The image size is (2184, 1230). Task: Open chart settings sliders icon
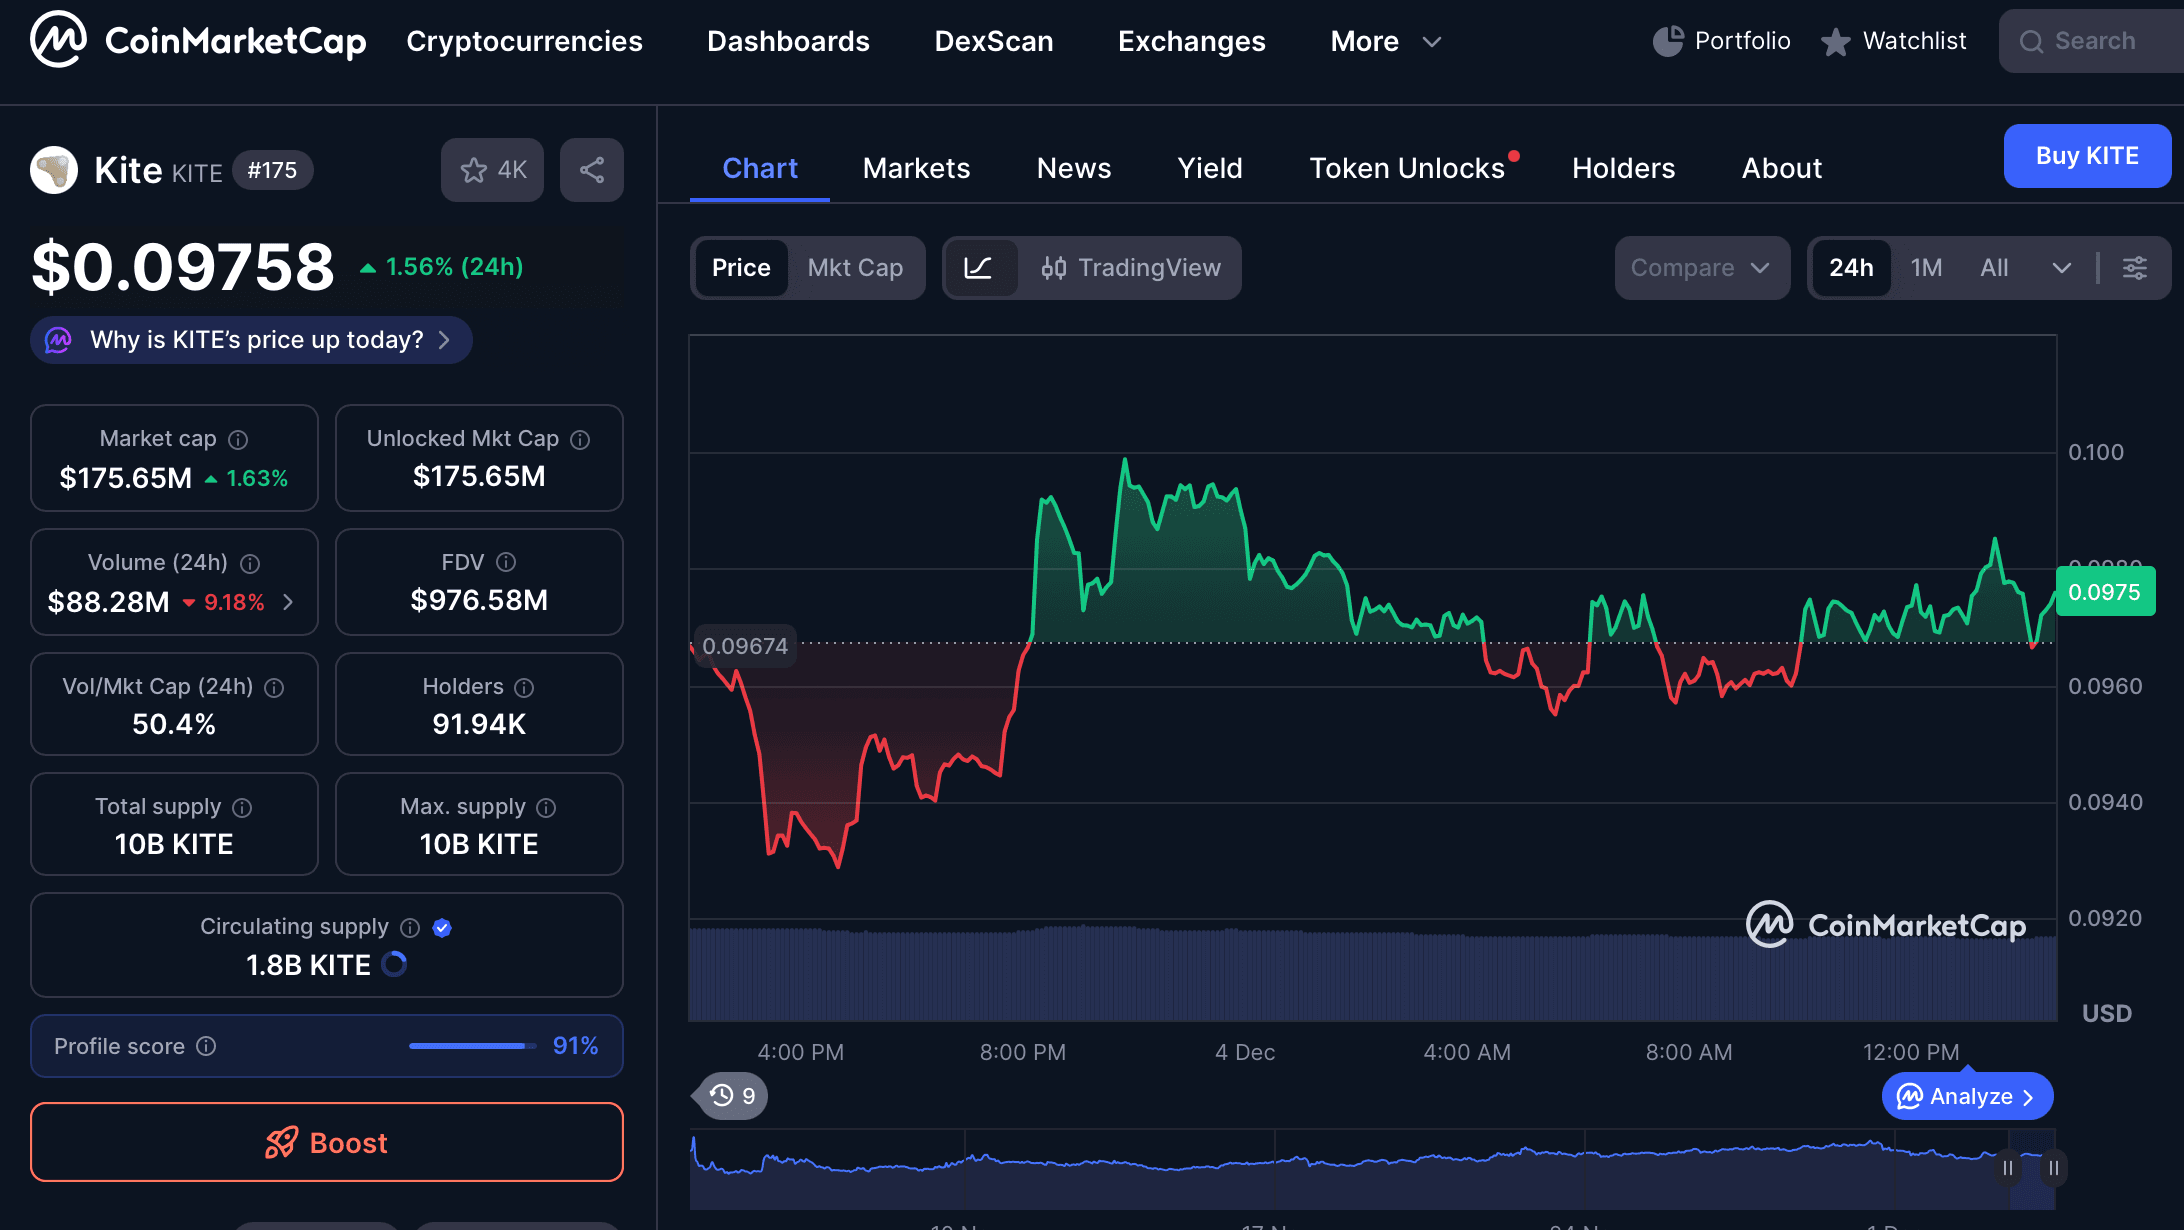click(2136, 268)
